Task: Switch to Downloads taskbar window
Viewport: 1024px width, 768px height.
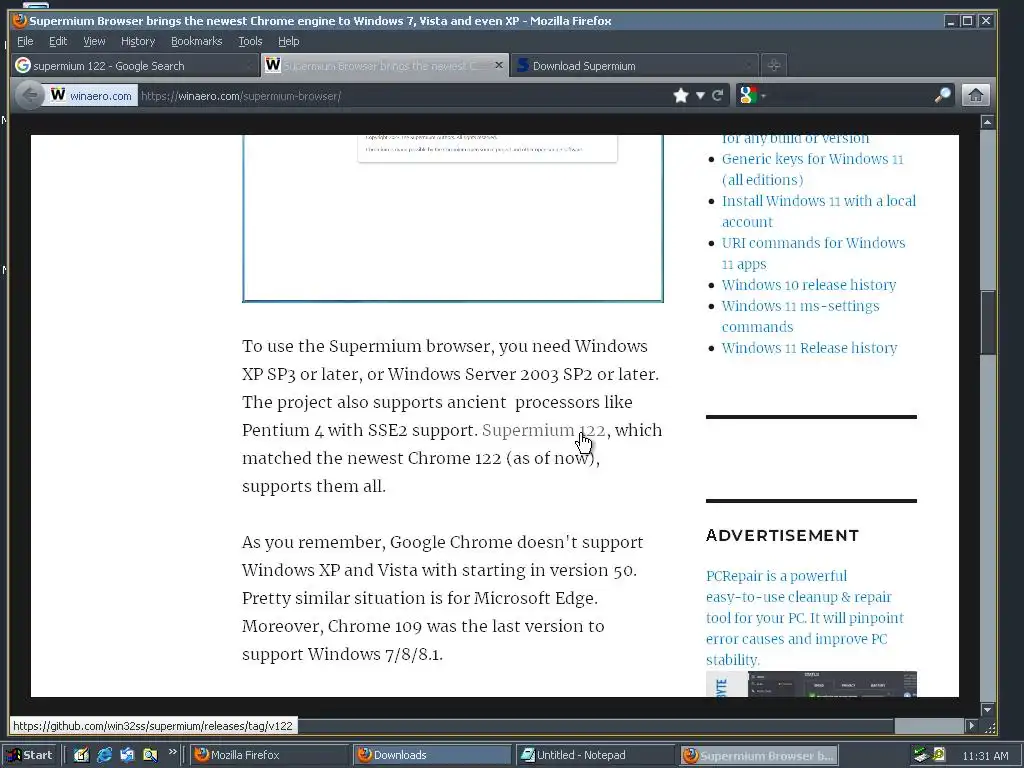Action: (x=432, y=755)
